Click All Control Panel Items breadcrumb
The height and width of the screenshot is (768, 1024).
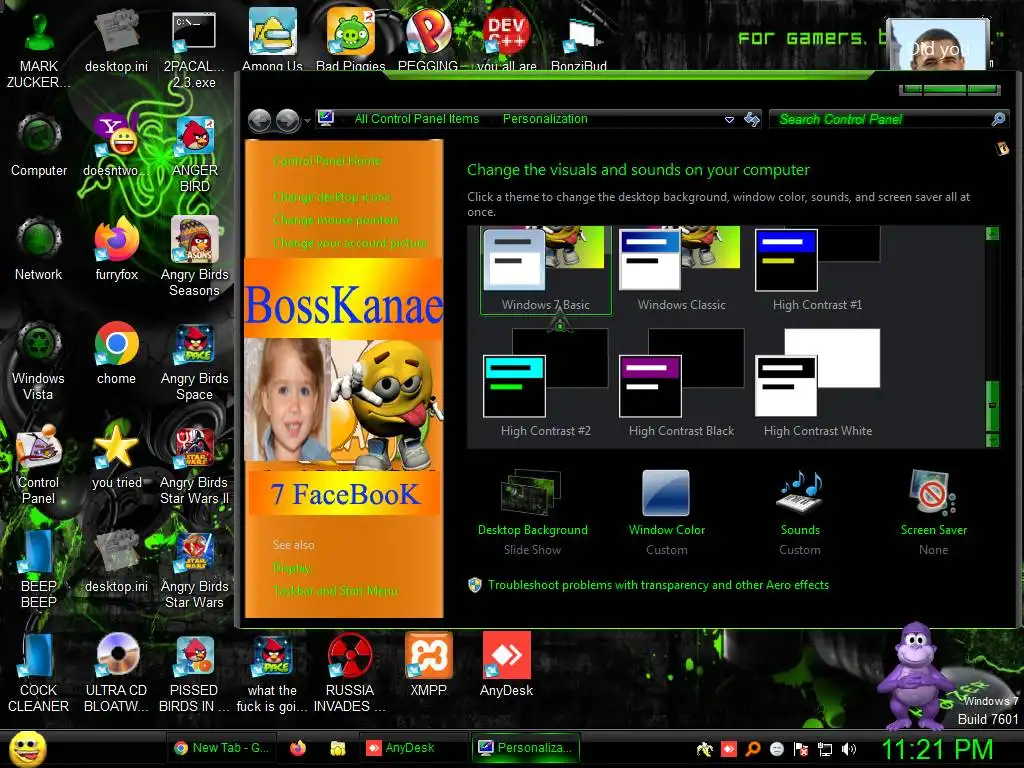point(417,119)
